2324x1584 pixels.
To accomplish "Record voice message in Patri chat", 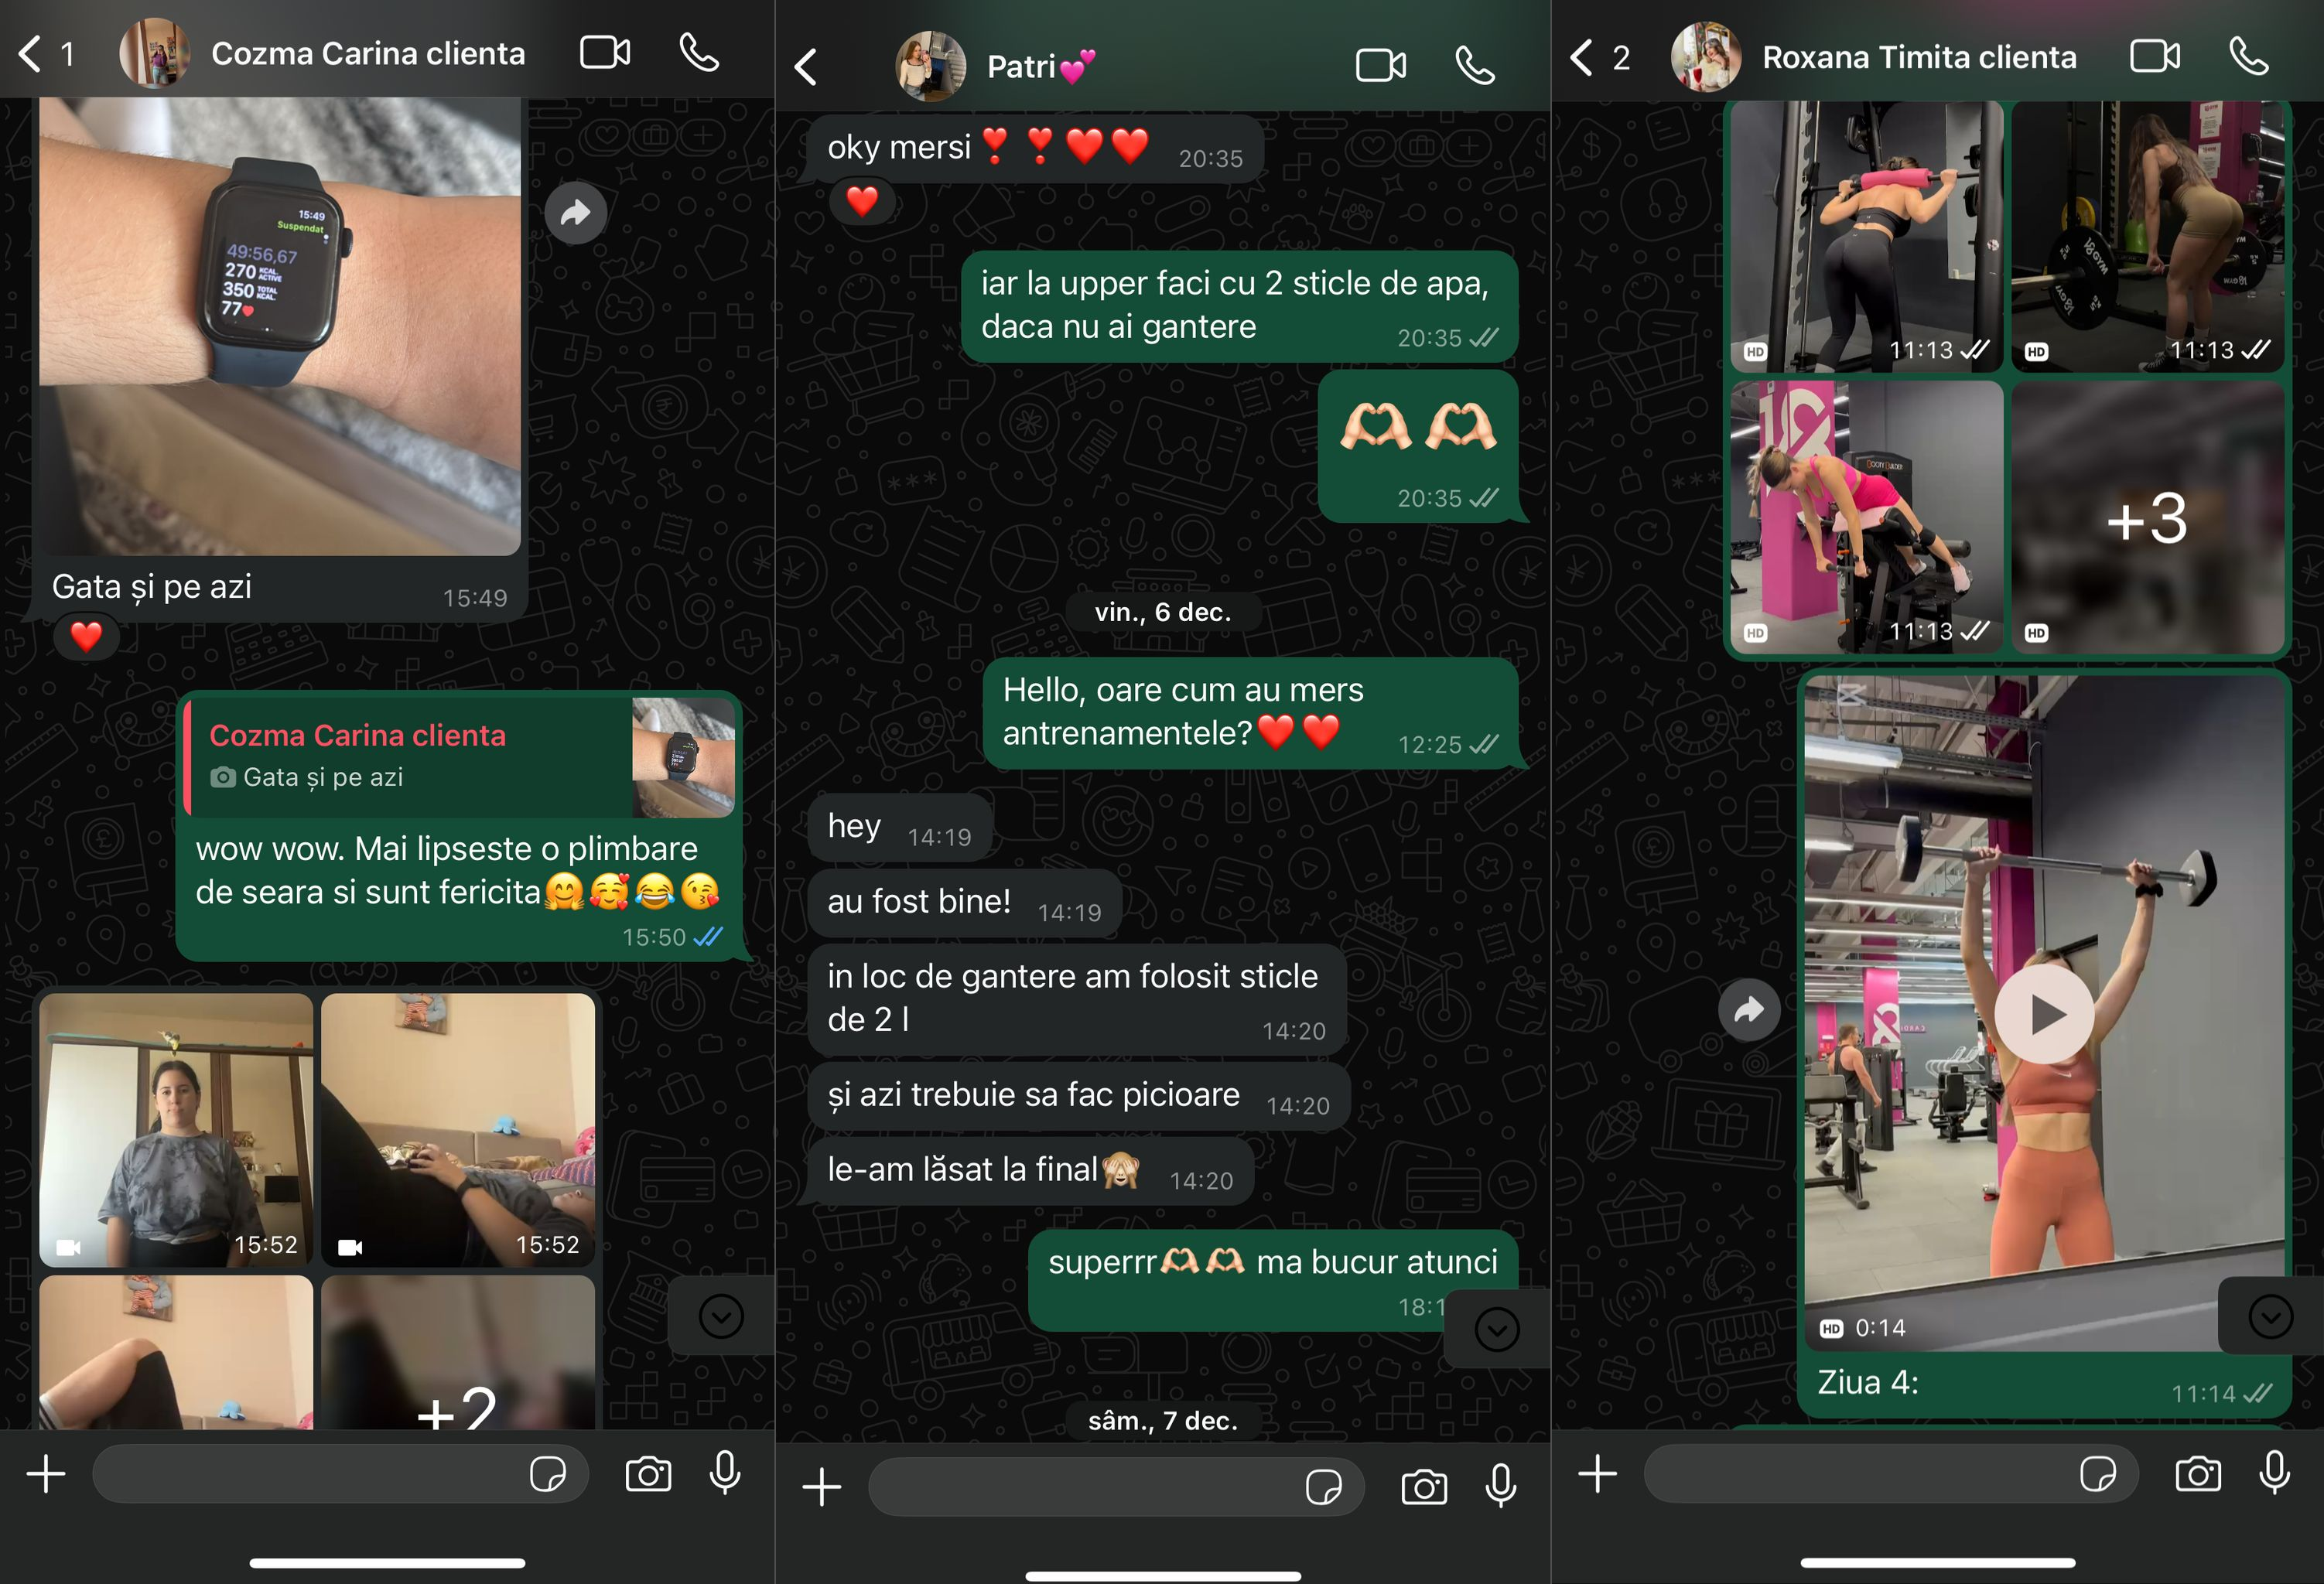I will pos(1501,1485).
